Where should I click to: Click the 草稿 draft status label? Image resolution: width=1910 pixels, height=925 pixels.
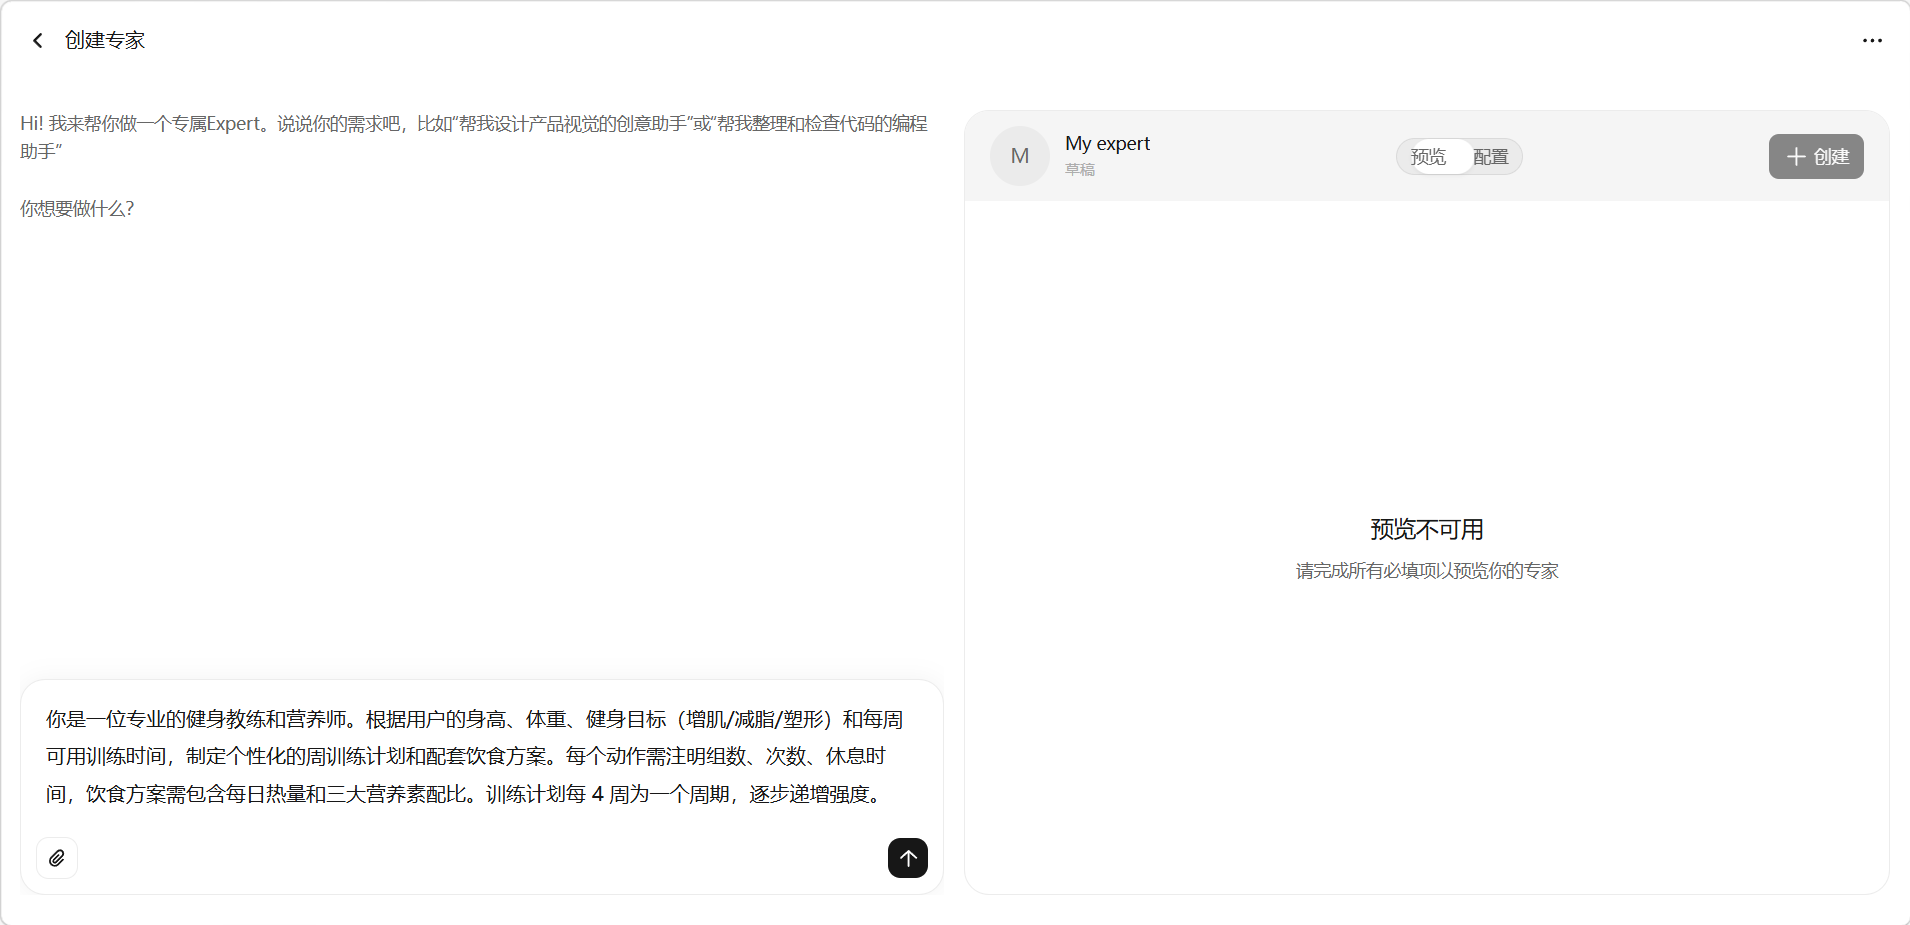(1080, 170)
